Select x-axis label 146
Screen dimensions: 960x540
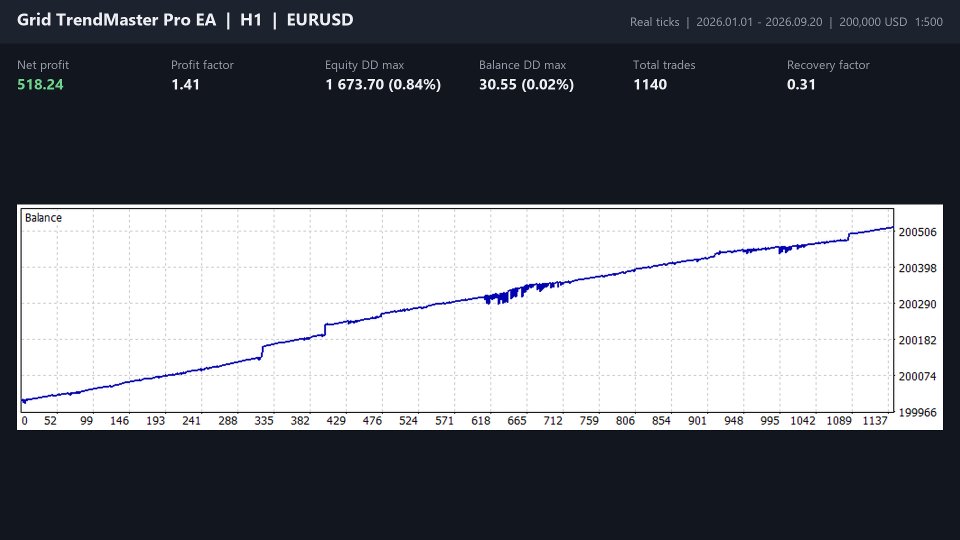[x=119, y=421]
